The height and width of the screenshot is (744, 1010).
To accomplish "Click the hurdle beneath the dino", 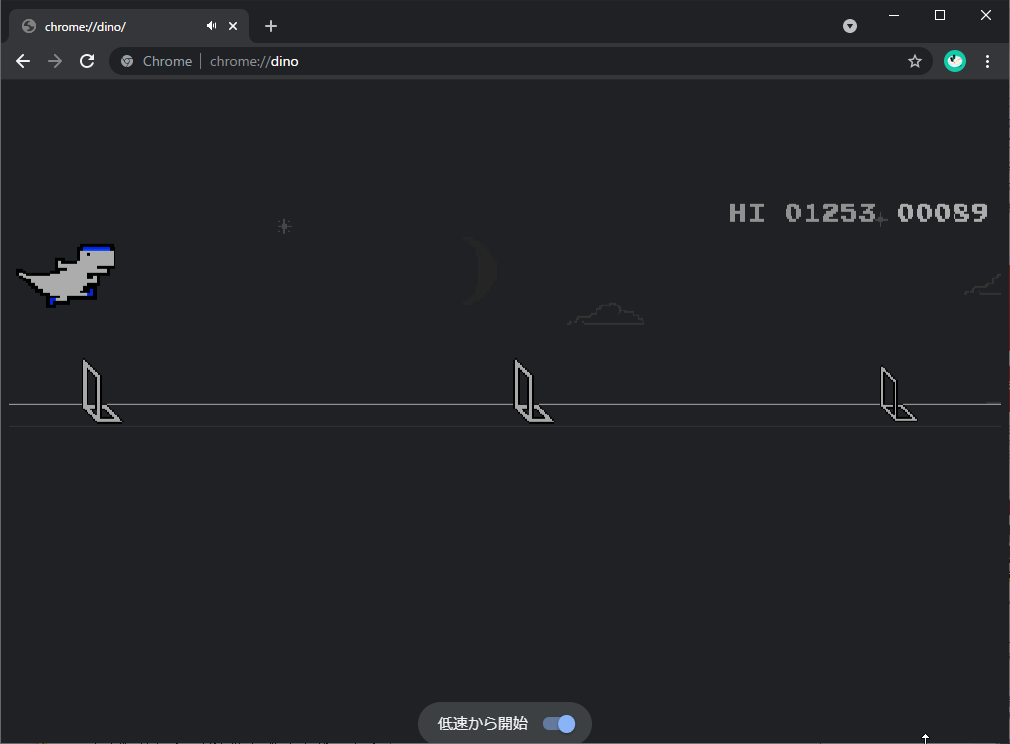I will [101, 391].
